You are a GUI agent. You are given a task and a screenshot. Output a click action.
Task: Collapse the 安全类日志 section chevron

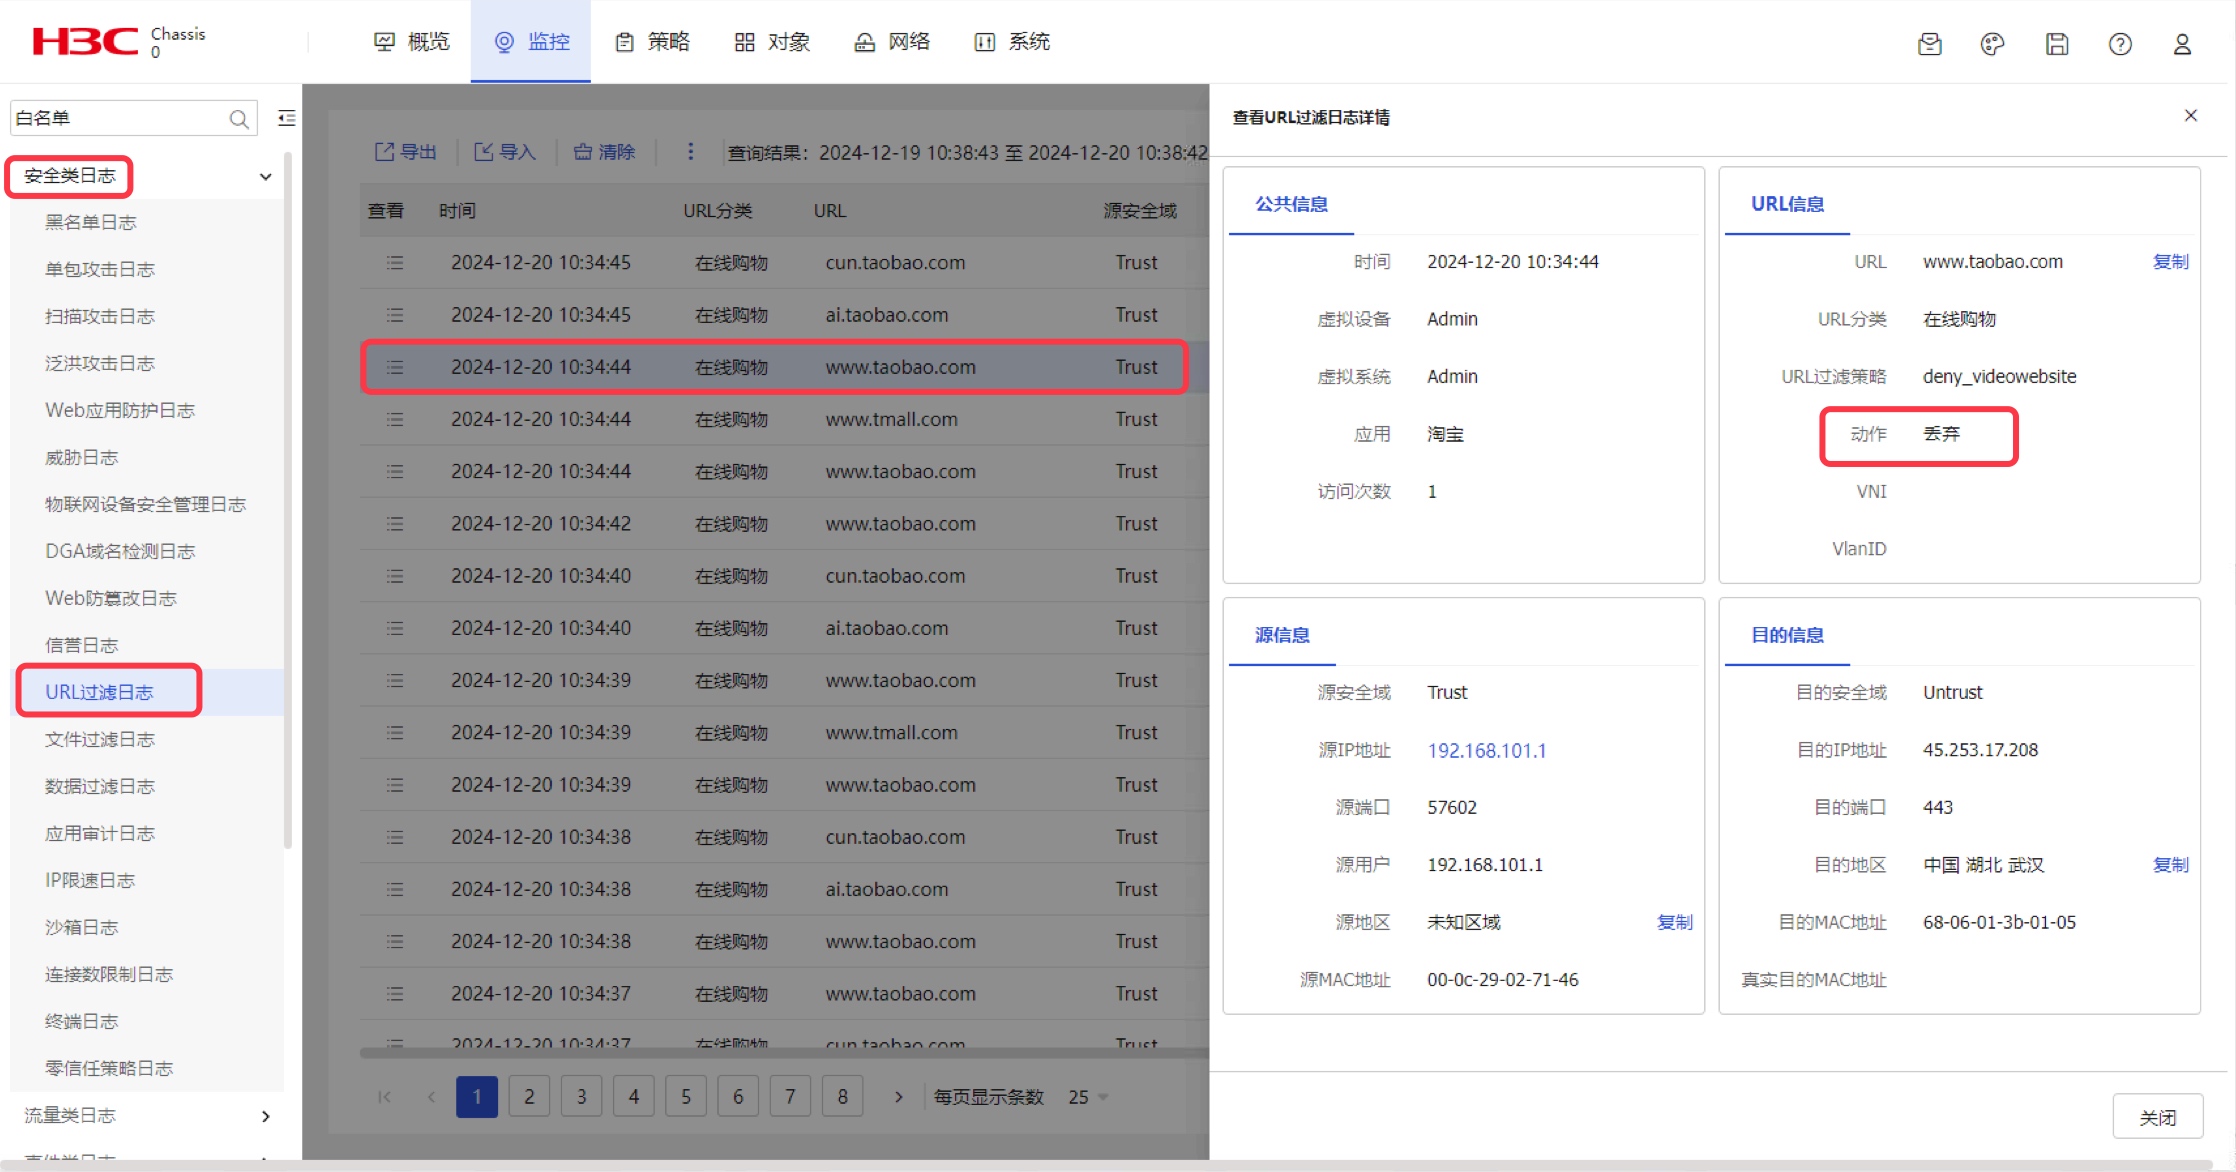coord(265,177)
